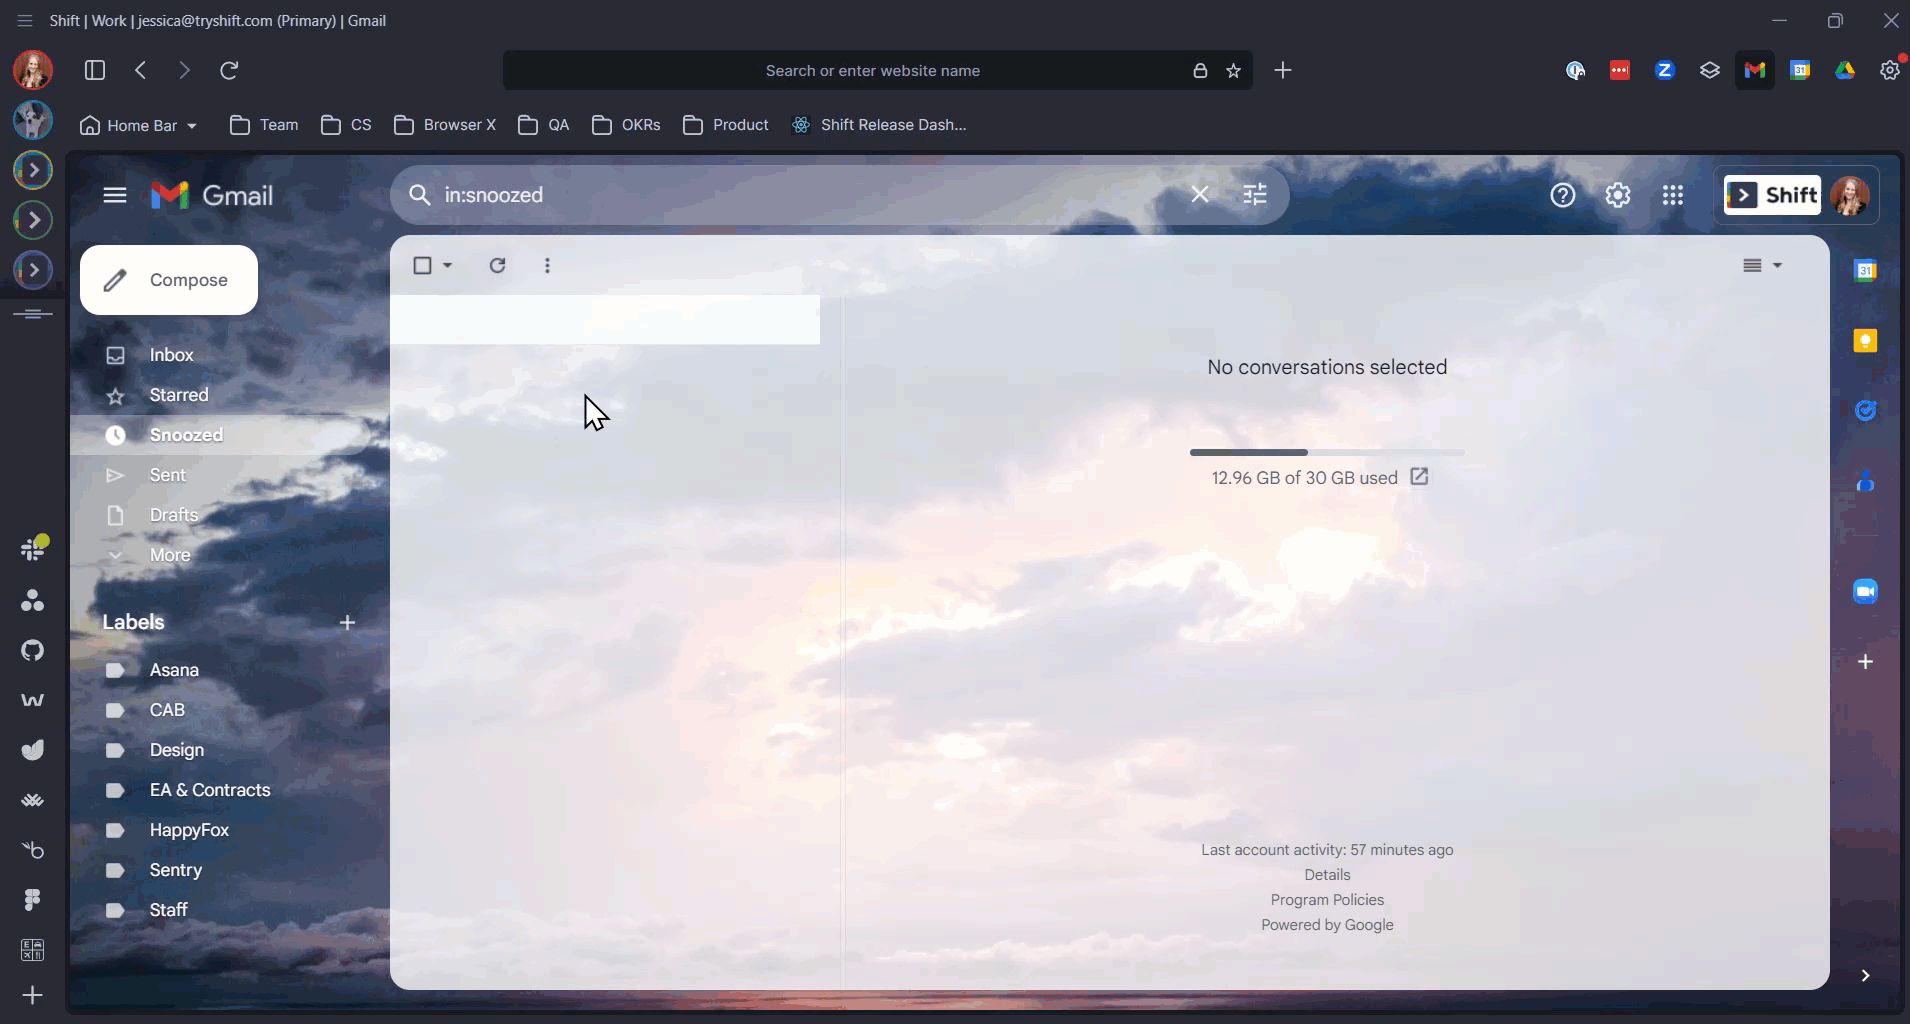Open the Team bookmark folder
Image resolution: width=1910 pixels, height=1024 pixels.
[264, 125]
